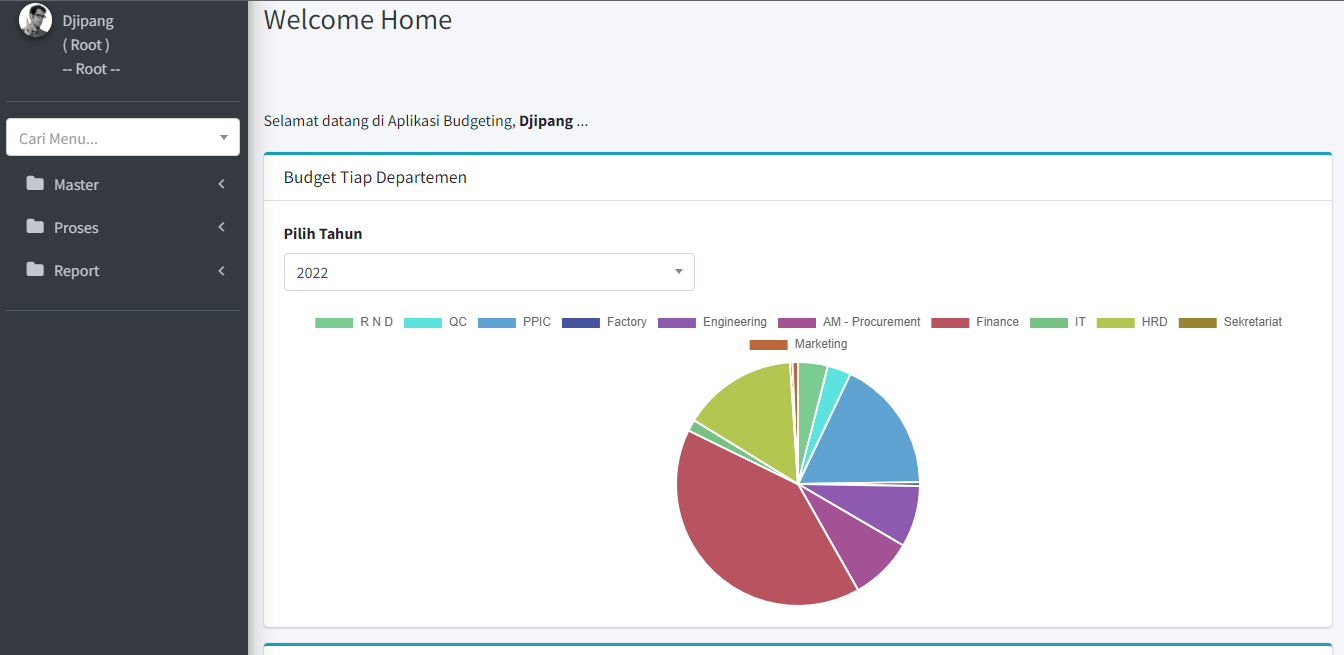Open the Pilih Tahun 2022 dropdown
The height and width of the screenshot is (655, 1344).
tap(489, 272)
